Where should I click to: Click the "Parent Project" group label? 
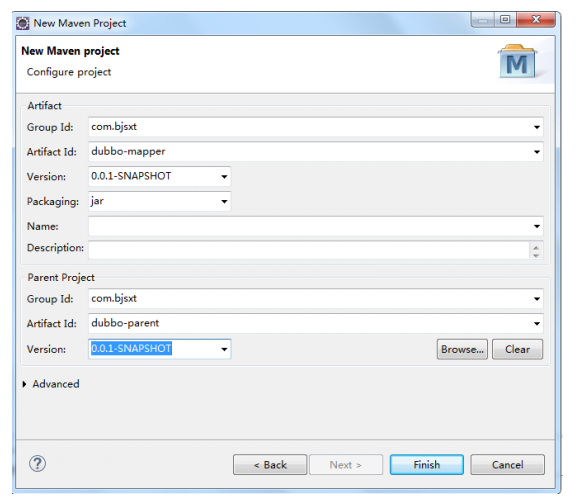point(61,278)
